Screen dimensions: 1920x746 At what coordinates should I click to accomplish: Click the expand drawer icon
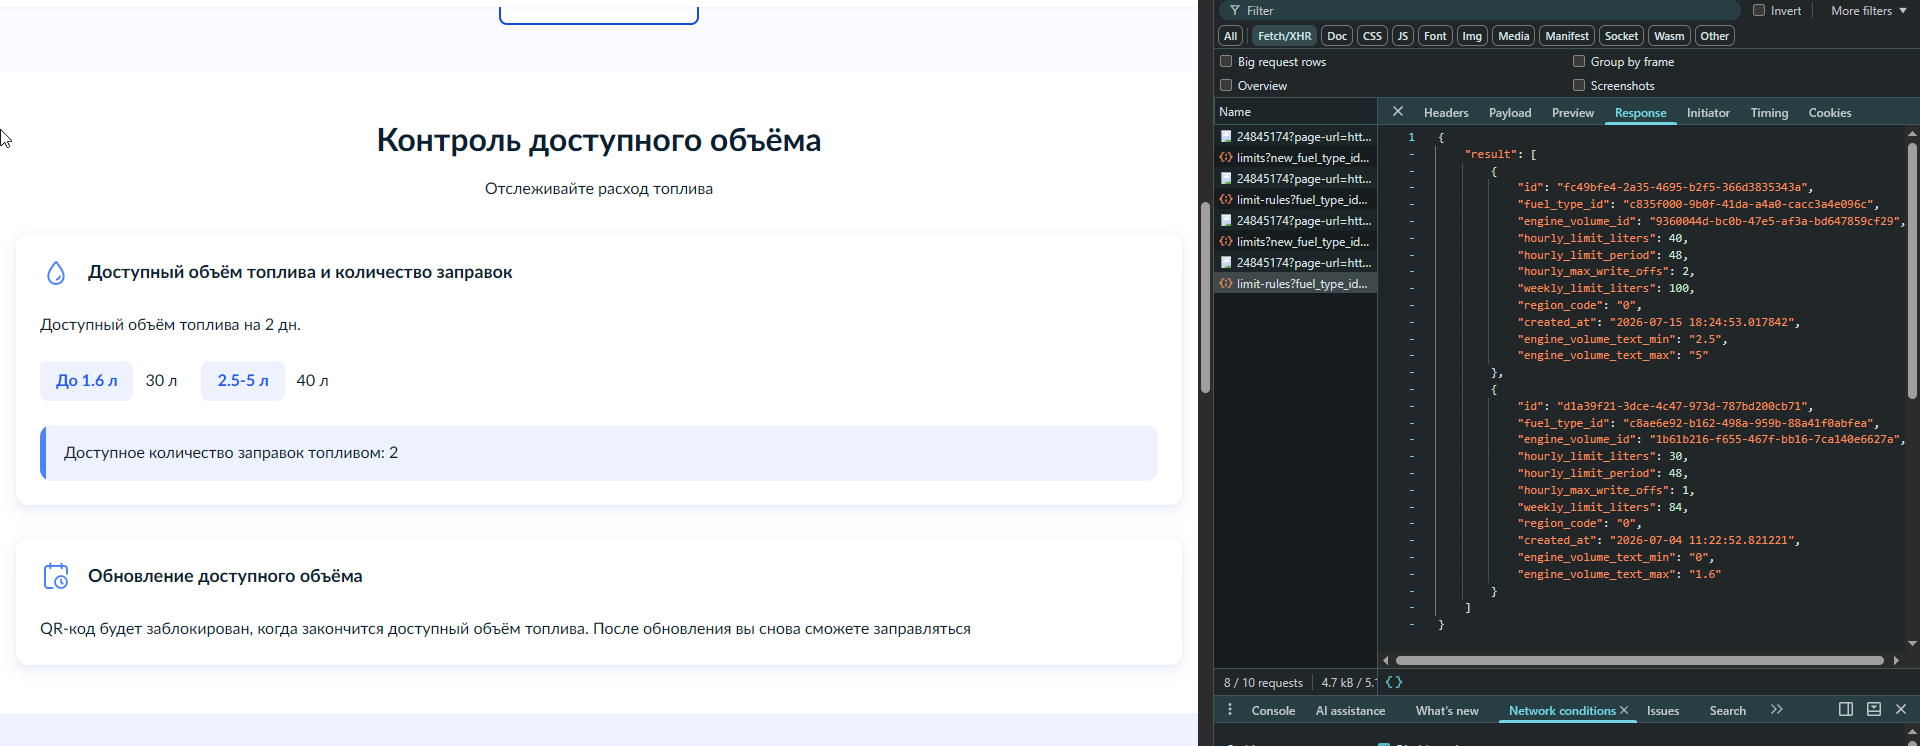pyautogui.click(x=1874, y=709)
